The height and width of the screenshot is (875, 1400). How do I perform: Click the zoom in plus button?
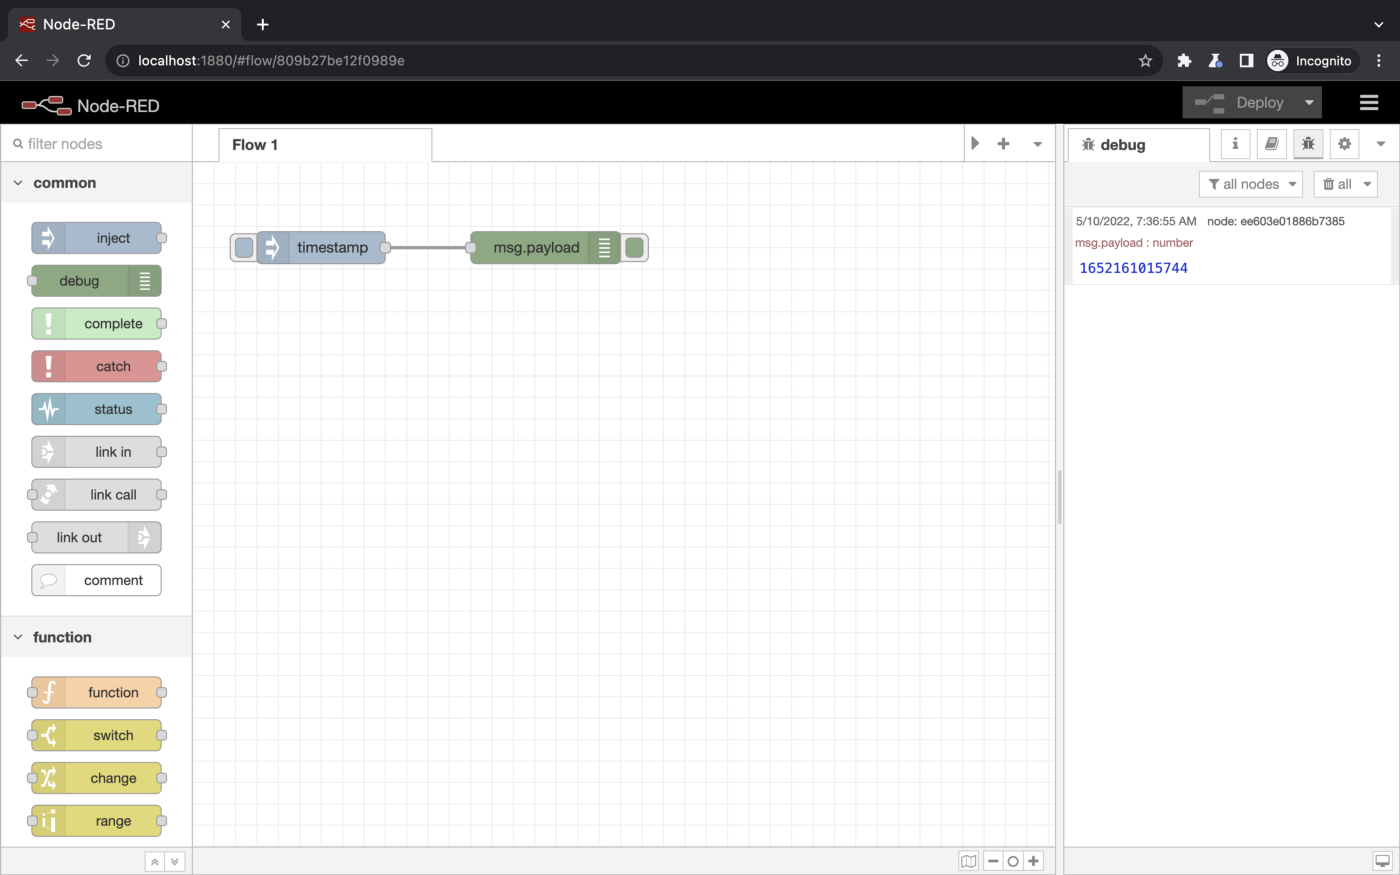[x=1033, y=861]
